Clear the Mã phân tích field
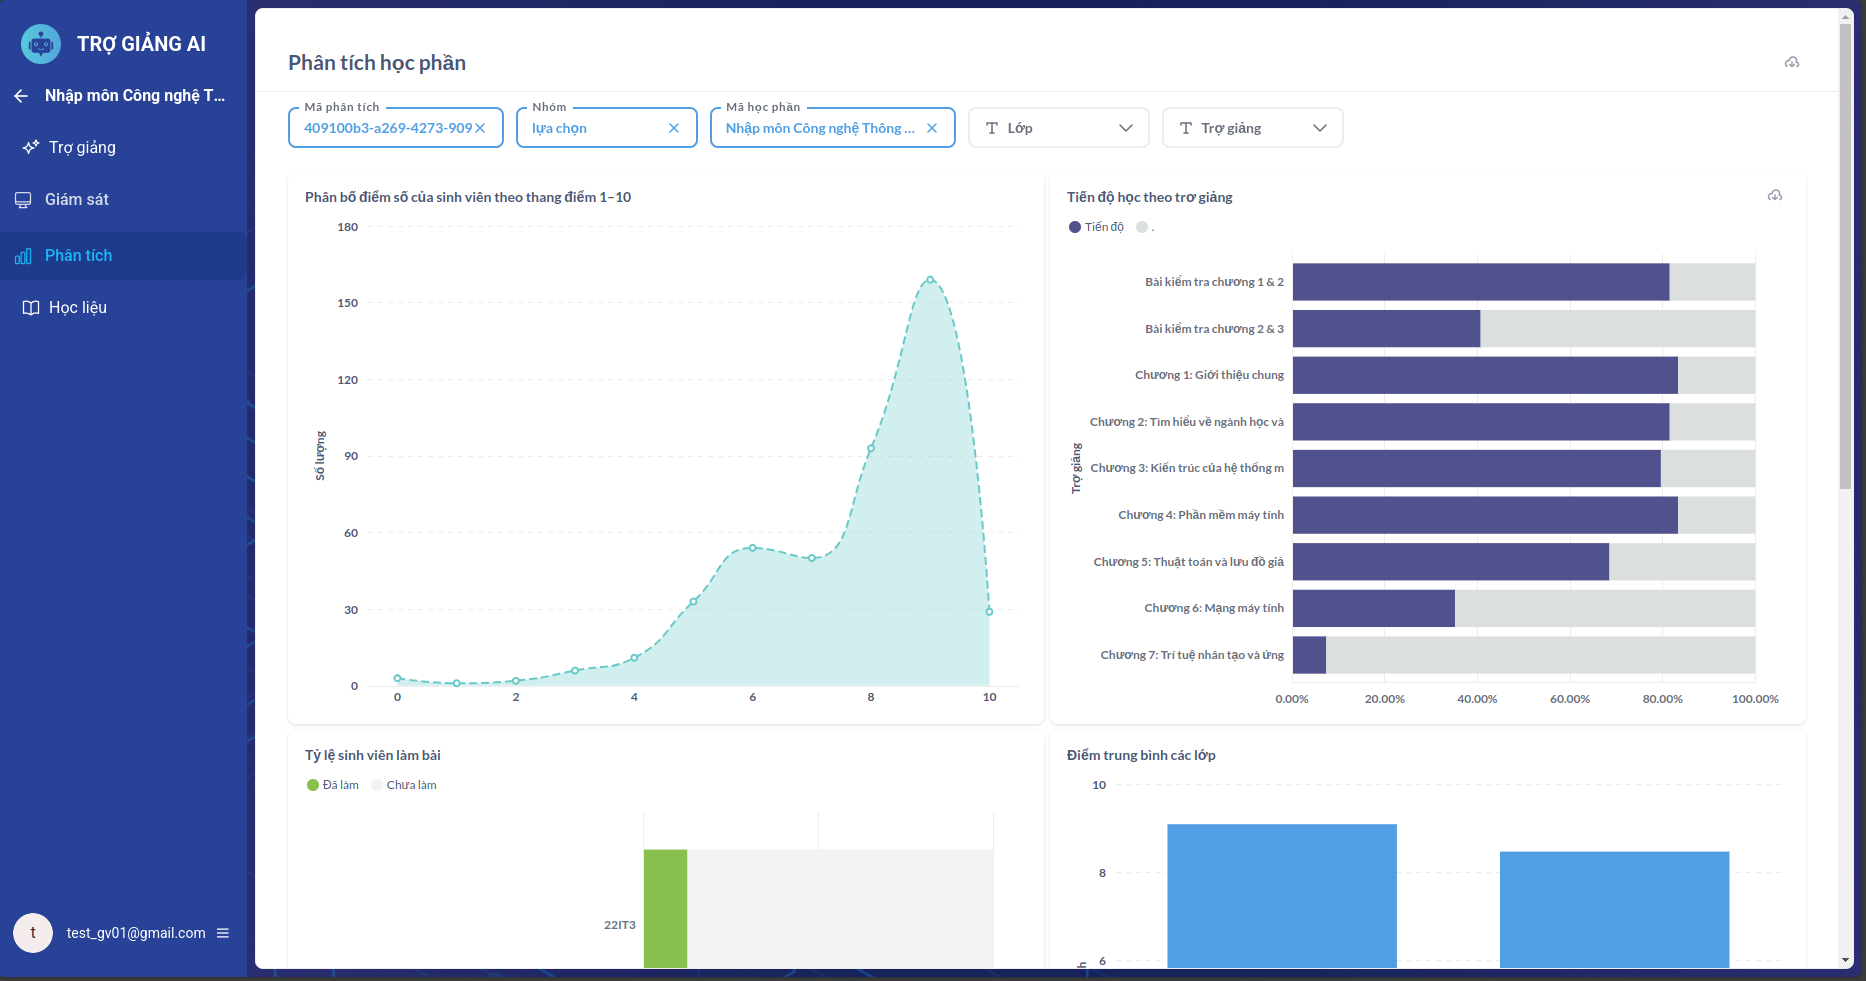The width and height of the screenshot is (1866, 981). point(480,128)
